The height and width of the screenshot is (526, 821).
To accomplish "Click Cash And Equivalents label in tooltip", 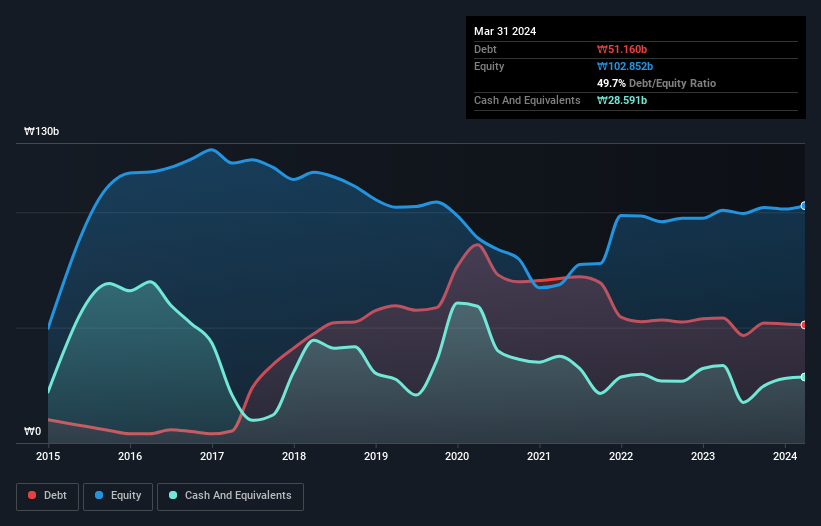I will (527, 100).
